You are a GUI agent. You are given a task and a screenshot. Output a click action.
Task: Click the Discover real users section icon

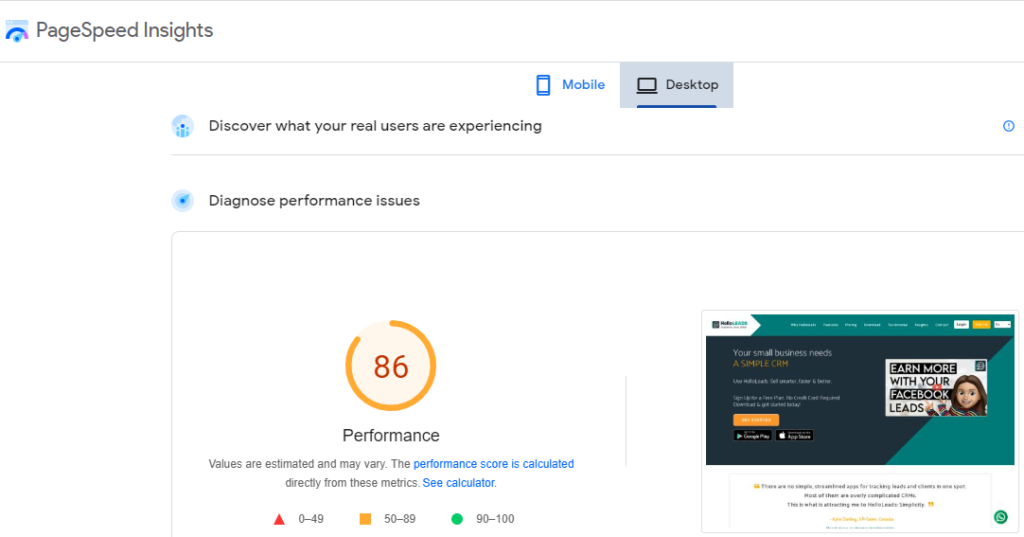click(182, 126)
